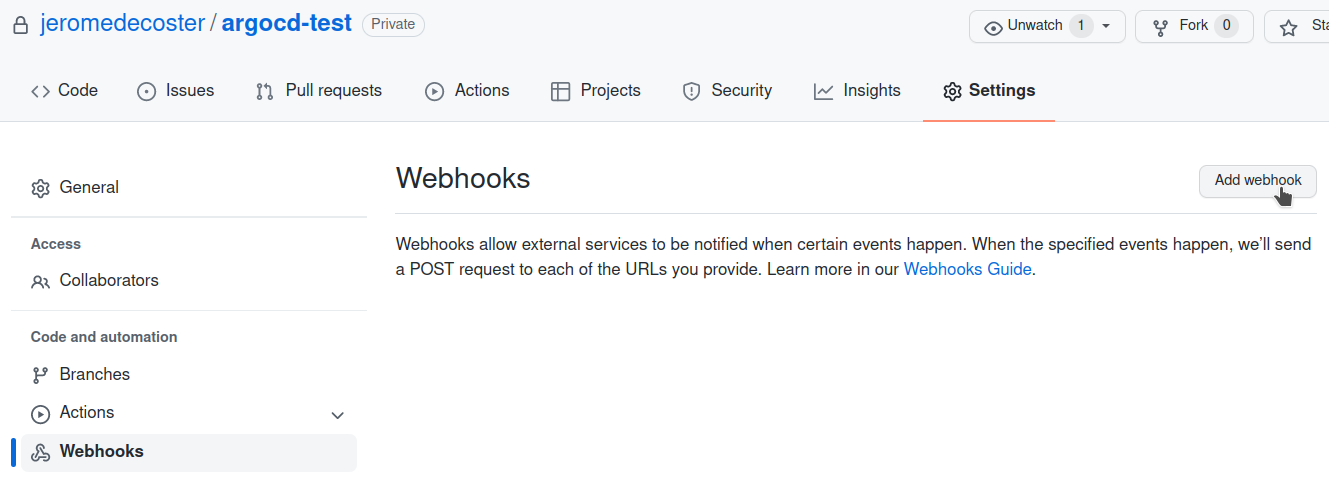This screenshot has height=478, width=1329.
Task: Click the argocd-test repository link
Action: click(x=286, y=24)
